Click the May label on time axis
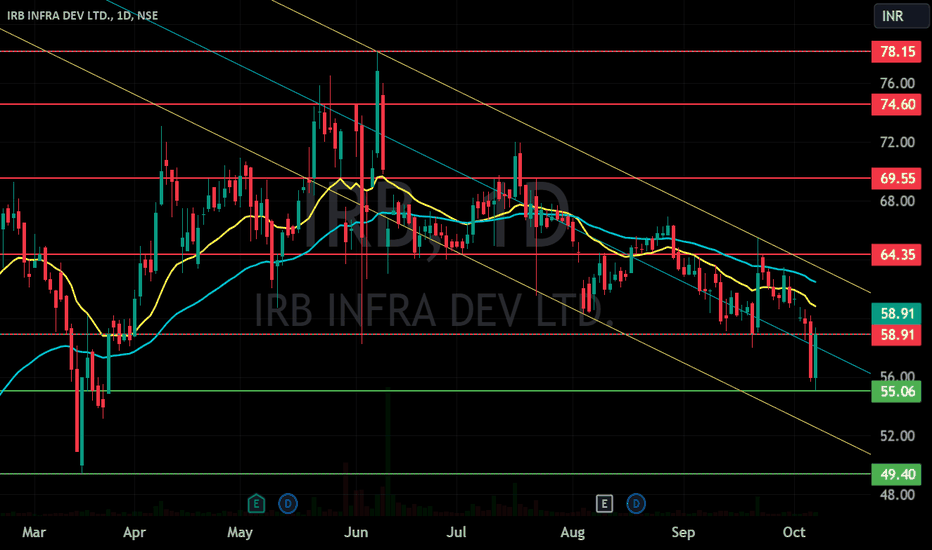 pyautogui.click(x=240, y=532)
